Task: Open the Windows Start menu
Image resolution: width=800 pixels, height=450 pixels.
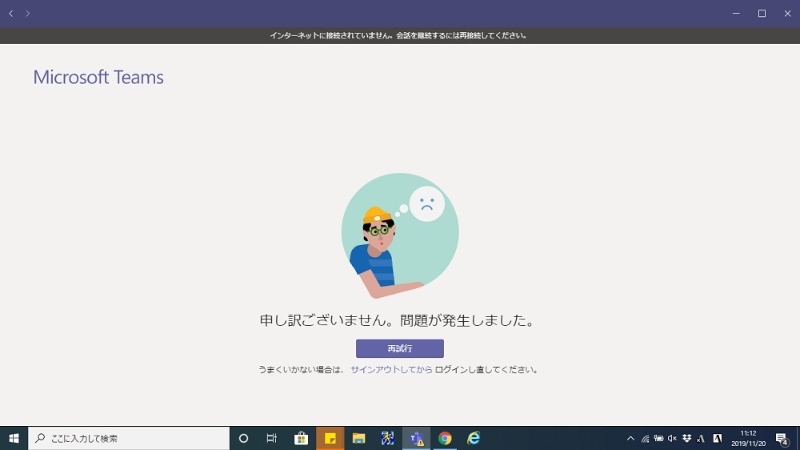Action: 14,438
